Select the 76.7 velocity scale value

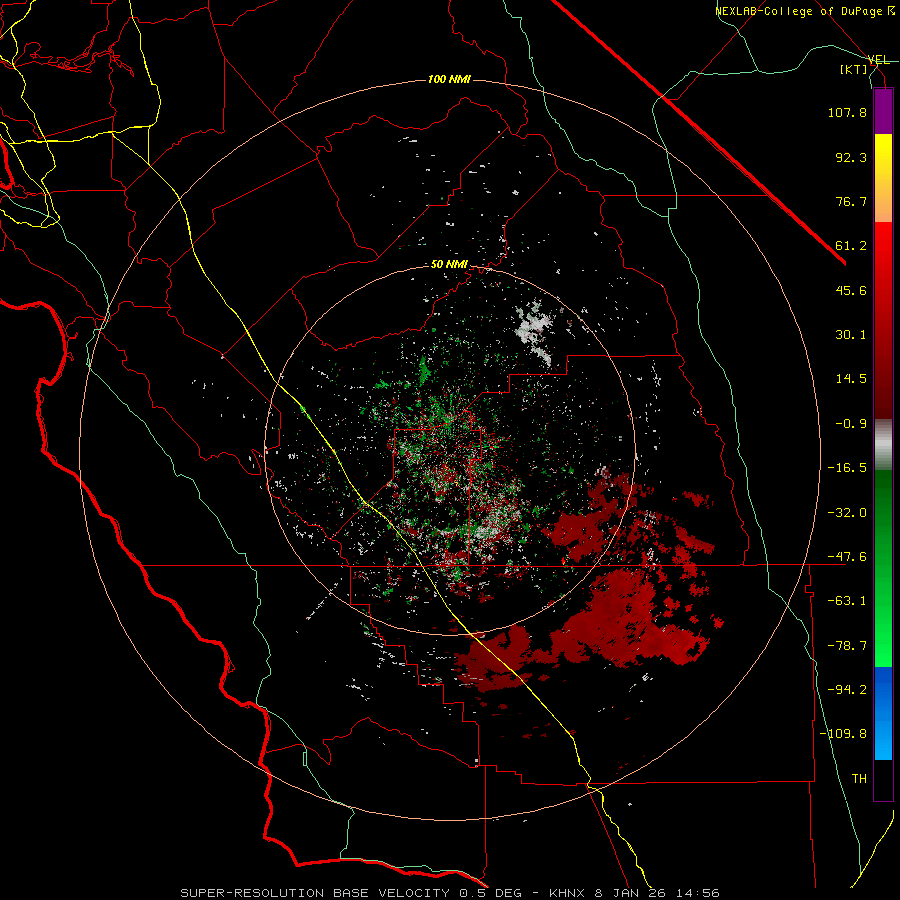851,201
